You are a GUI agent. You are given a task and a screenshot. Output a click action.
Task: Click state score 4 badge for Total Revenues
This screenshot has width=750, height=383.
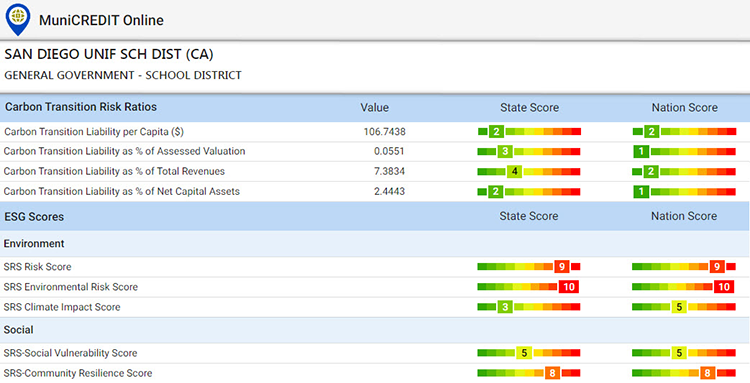[515, 172]
